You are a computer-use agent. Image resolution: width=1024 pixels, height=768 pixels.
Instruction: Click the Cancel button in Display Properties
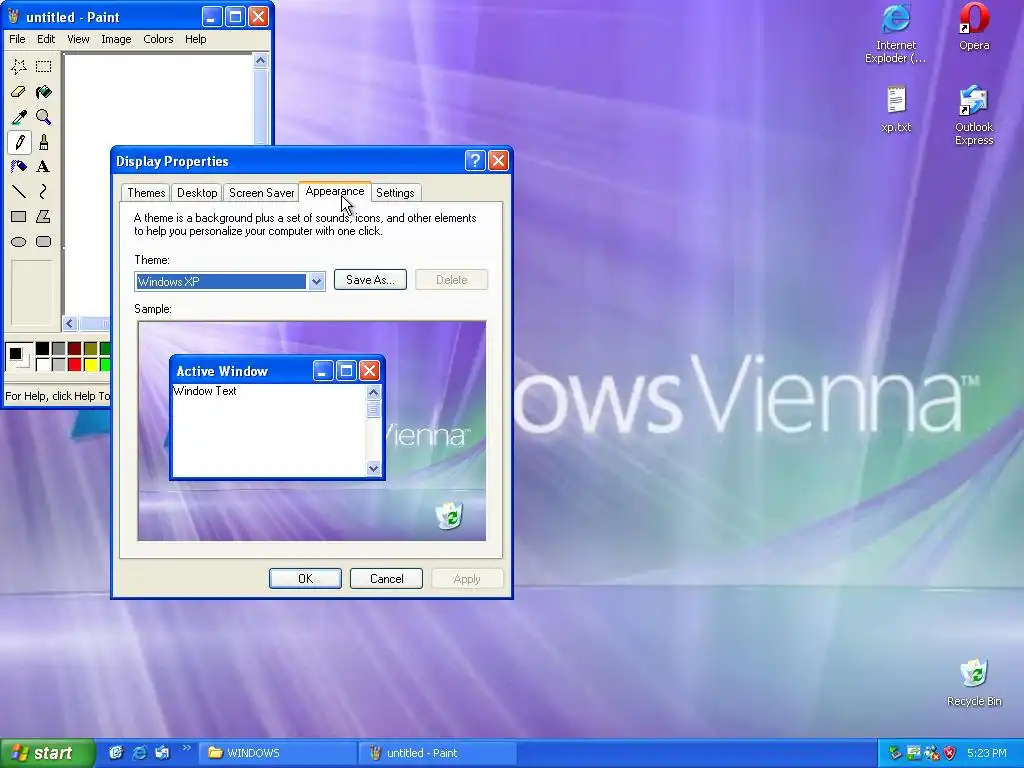click(387, 579)
